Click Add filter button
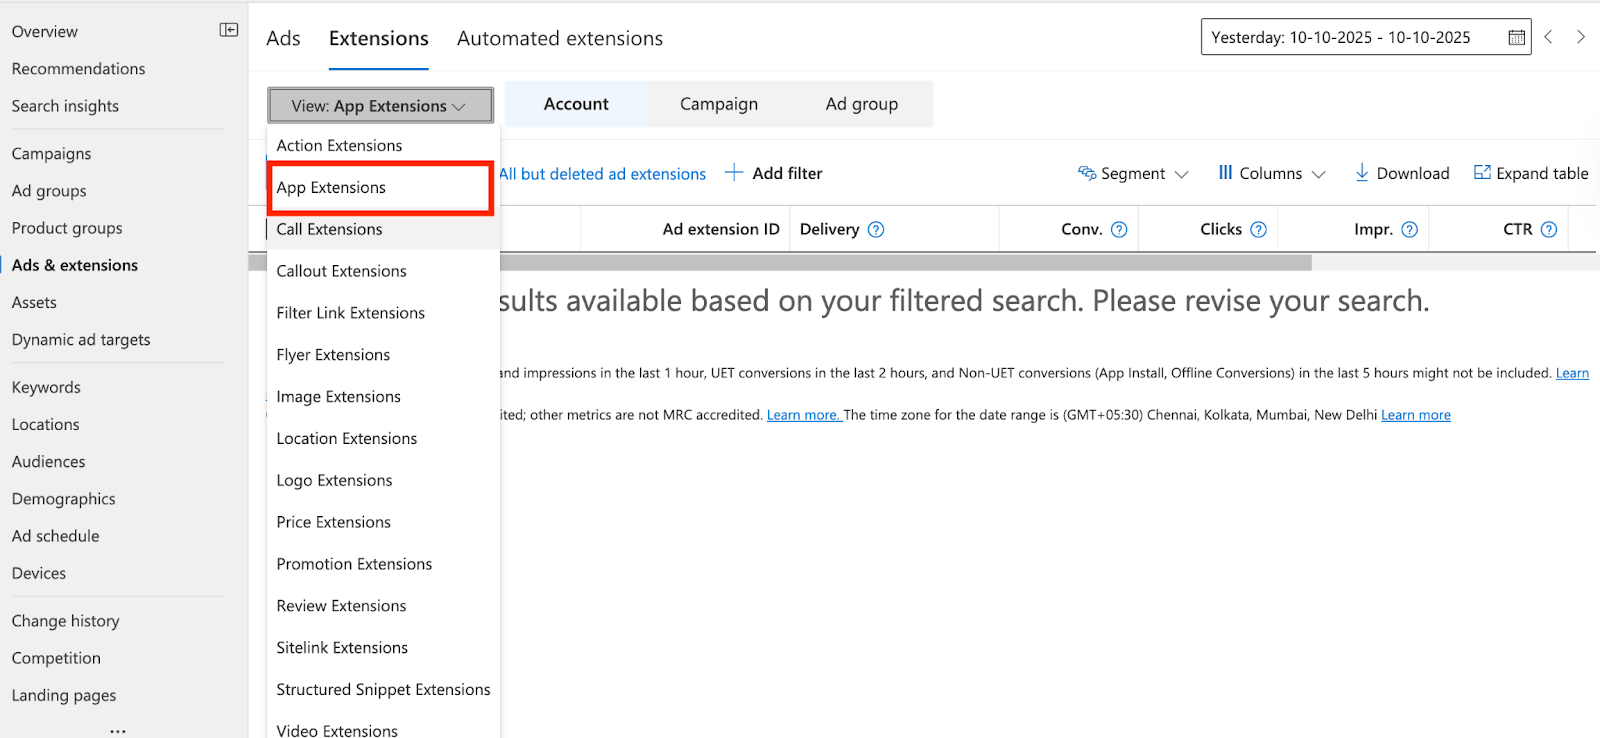 pos(774,174)
